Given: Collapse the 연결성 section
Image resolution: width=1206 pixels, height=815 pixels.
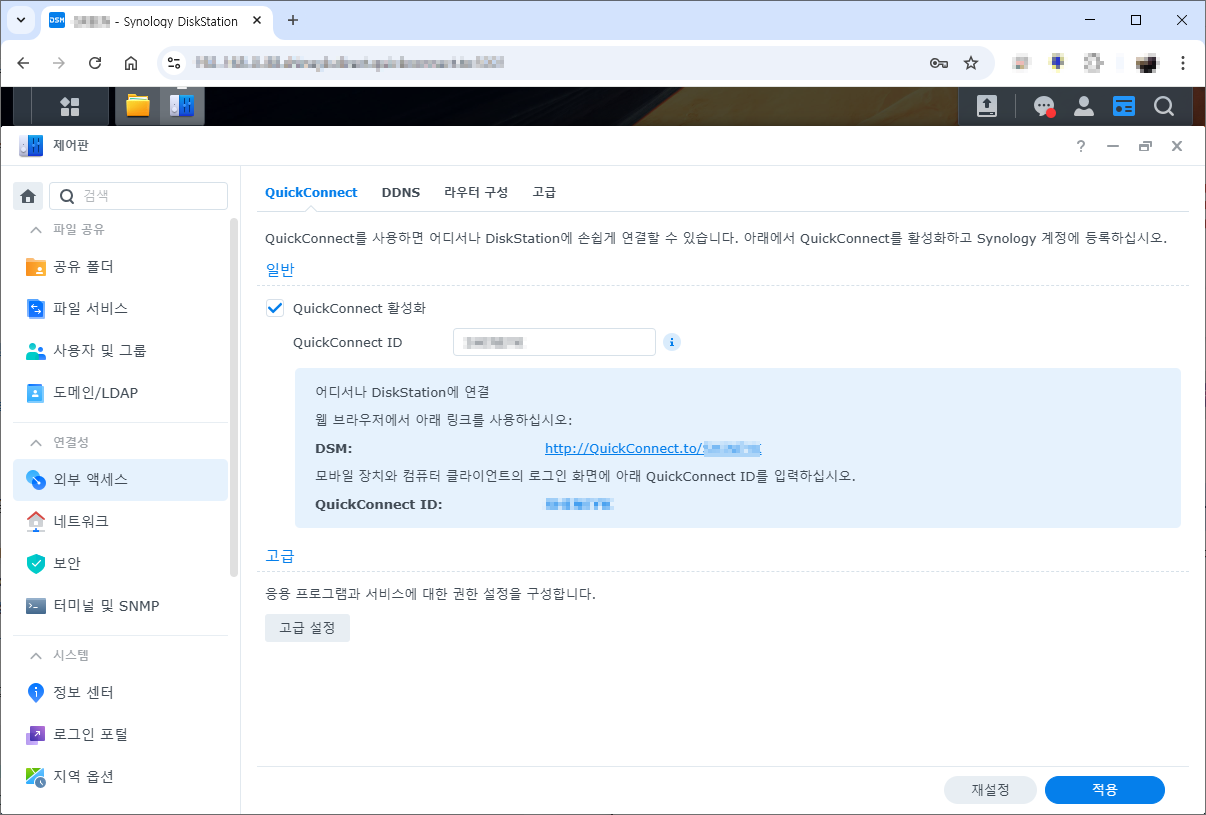Looking at the screenshot, I should point(36,442).
